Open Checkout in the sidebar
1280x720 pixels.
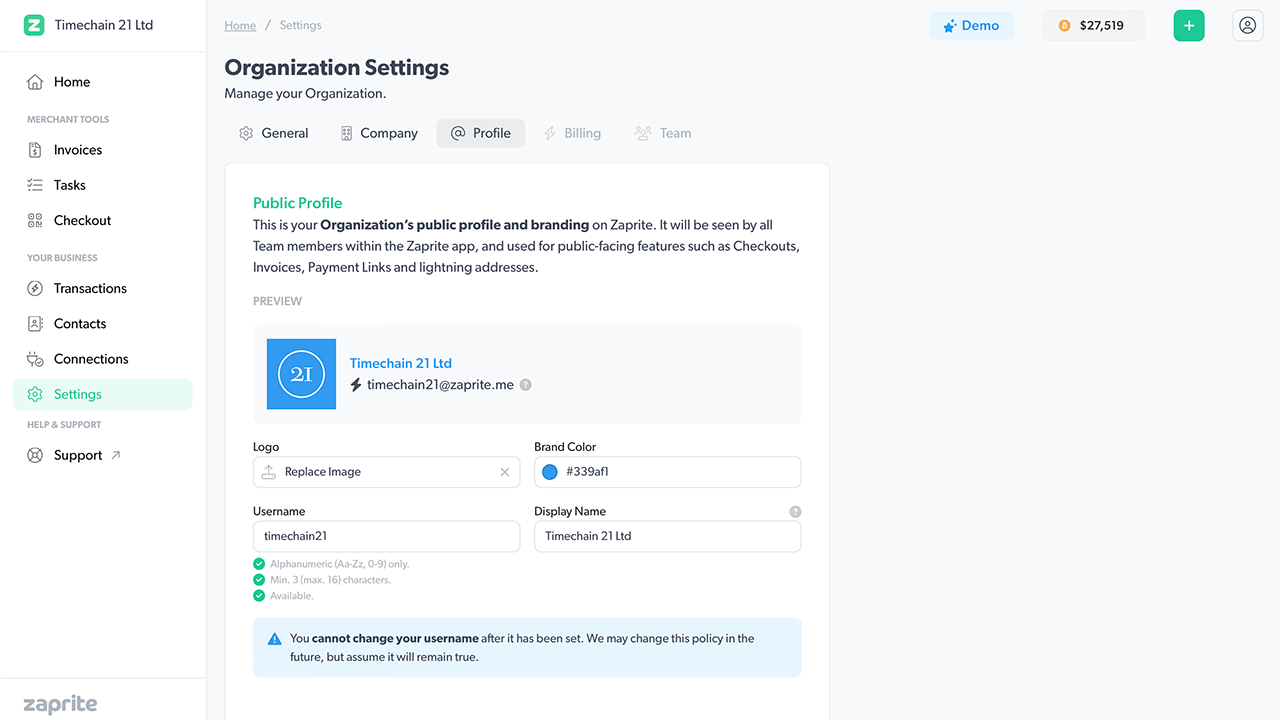(103, 220)
